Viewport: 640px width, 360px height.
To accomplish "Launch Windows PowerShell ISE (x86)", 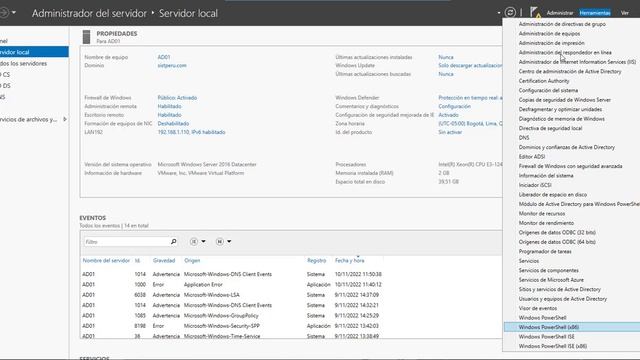I will pyautogui.click(x=553, y=346).
